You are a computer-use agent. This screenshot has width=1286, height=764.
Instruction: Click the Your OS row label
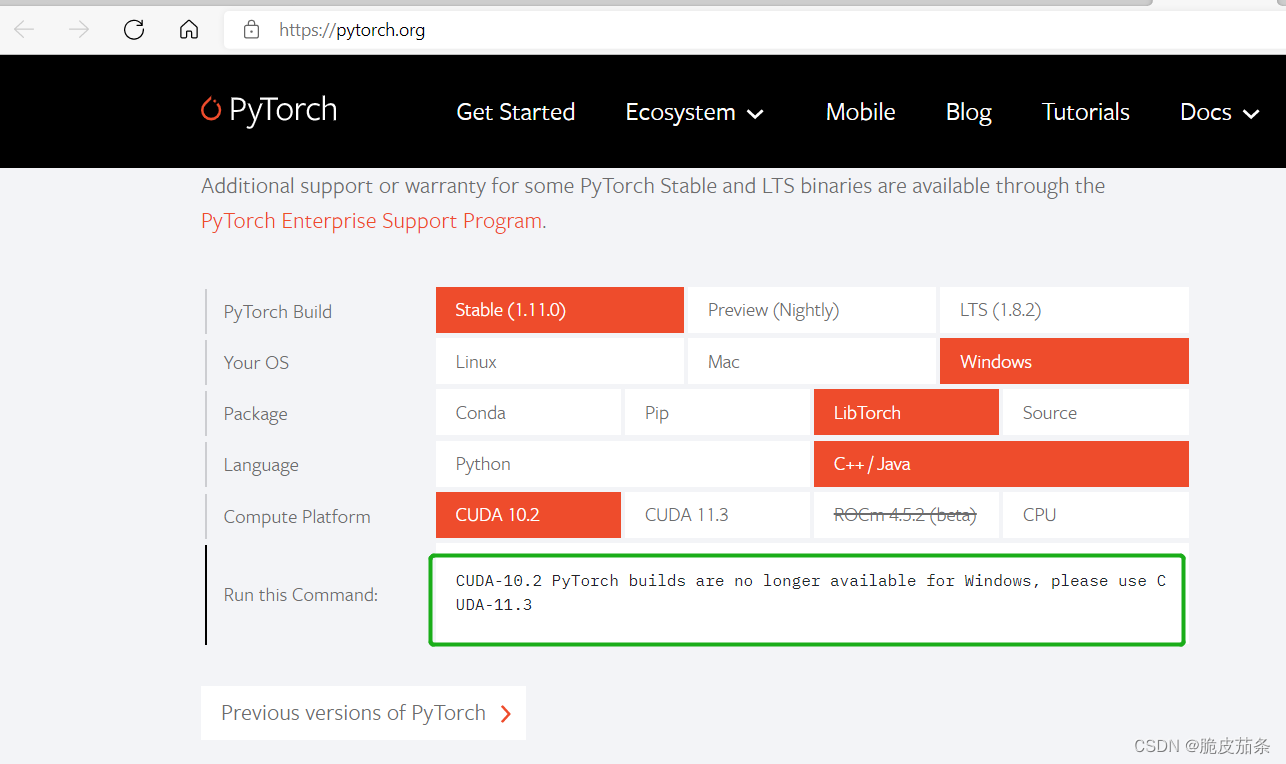point(256,363)
